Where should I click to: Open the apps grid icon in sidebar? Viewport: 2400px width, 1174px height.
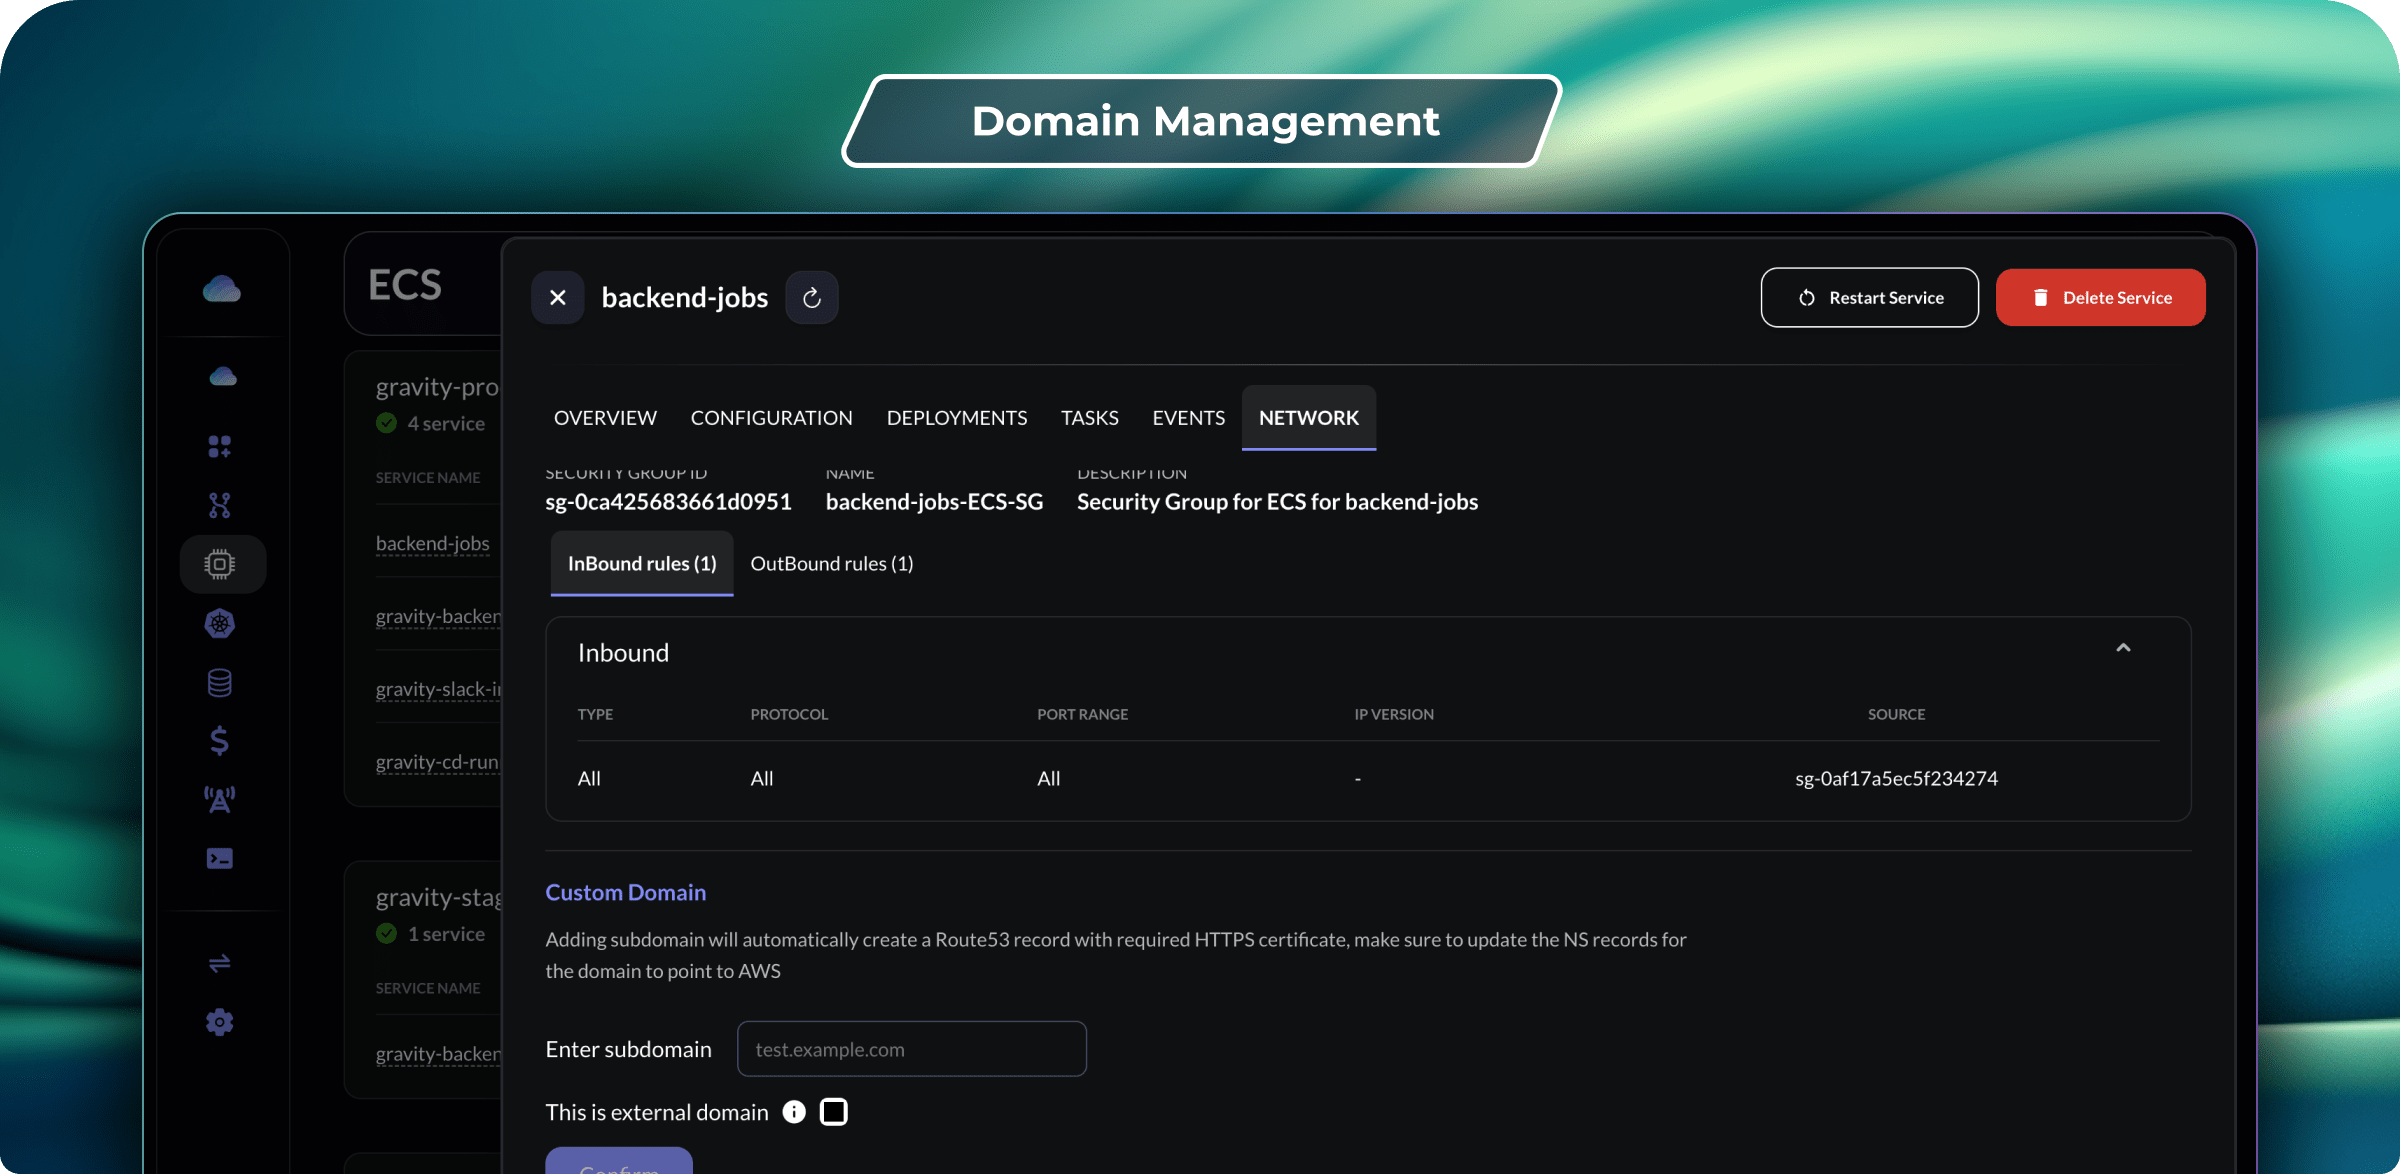click(218, 446)
